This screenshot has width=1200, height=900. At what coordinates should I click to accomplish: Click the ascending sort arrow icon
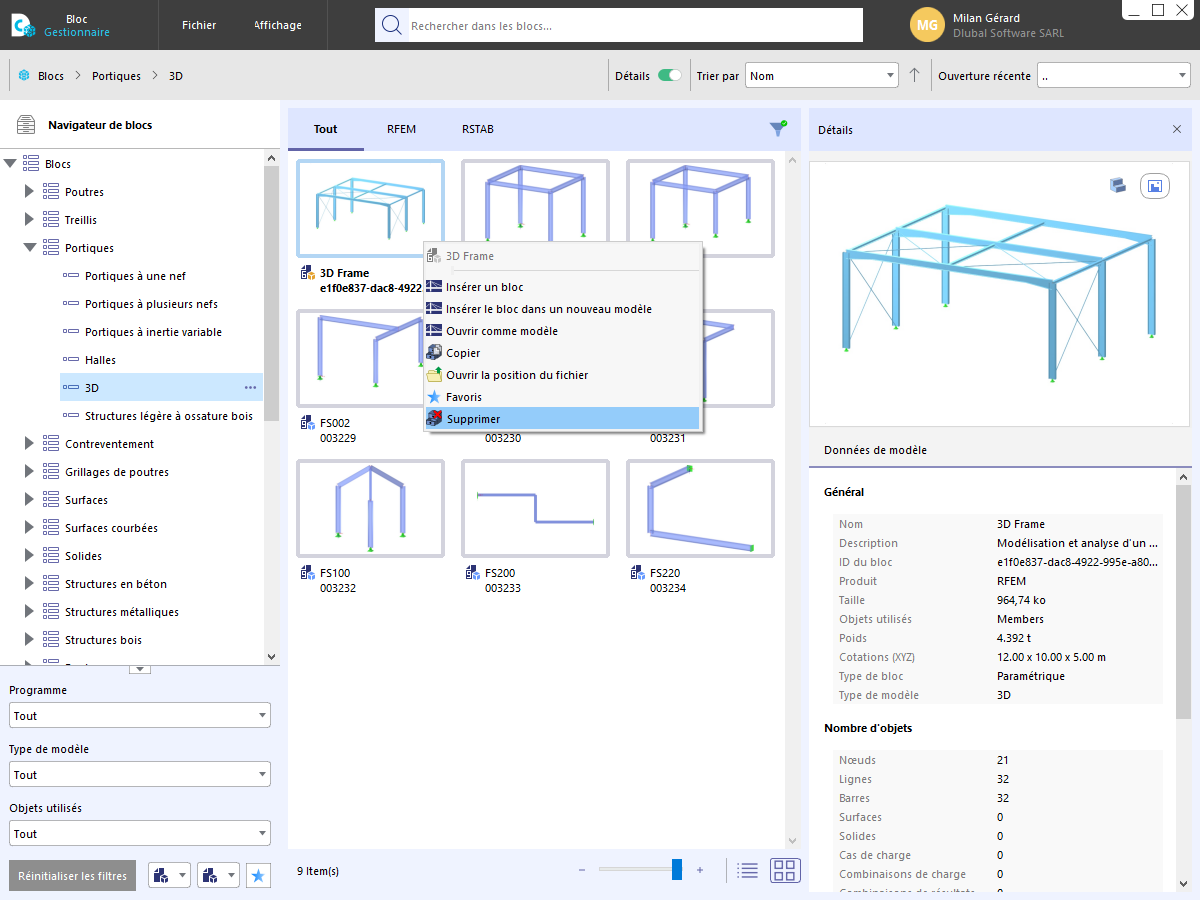tap(914, 76)
